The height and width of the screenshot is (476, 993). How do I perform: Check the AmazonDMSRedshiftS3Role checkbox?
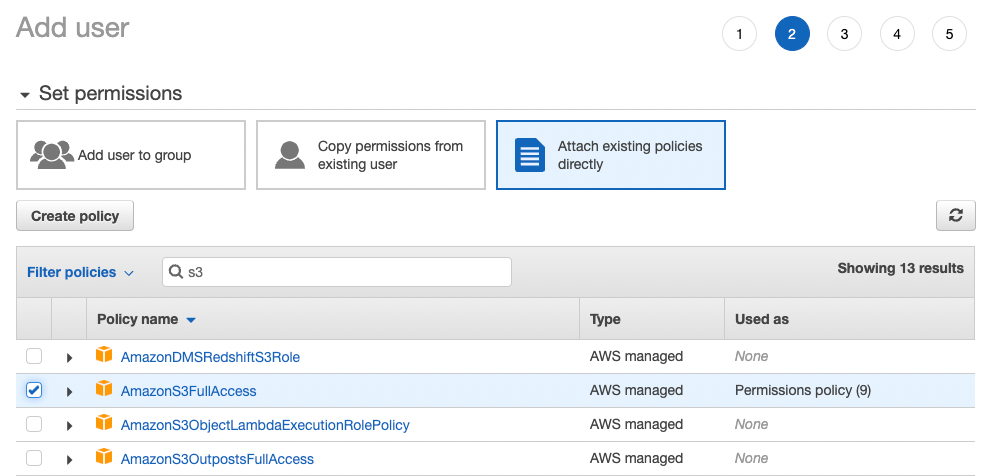[x=34, y=356]
